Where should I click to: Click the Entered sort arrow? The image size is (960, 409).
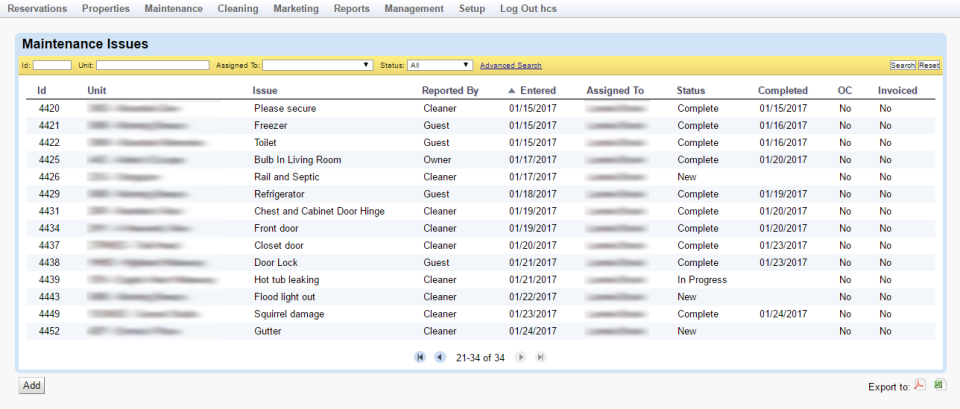tap(512, 91)
